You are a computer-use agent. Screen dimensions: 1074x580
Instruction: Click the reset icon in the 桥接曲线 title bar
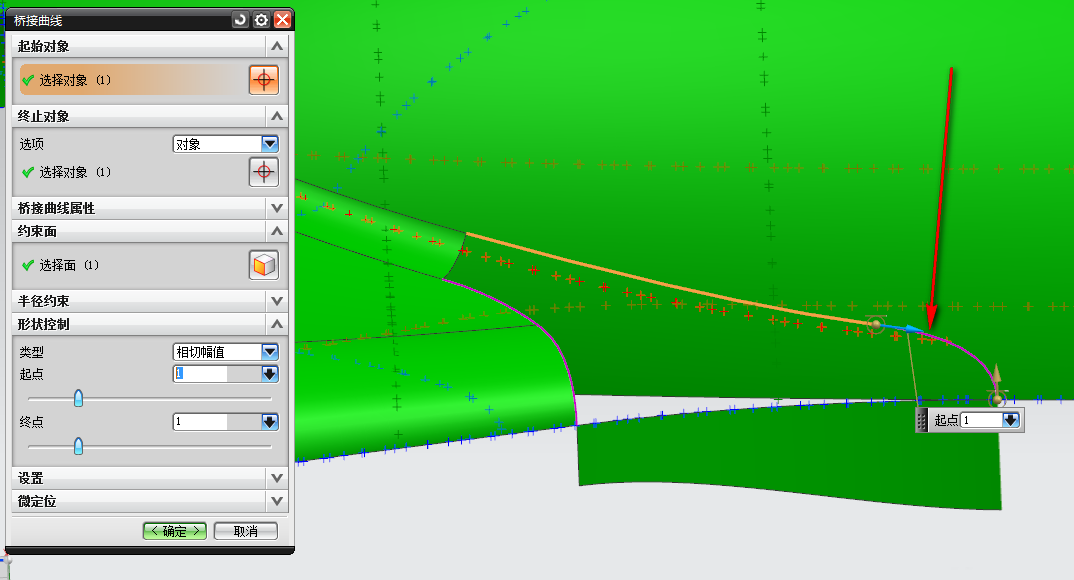coord(240,19)
